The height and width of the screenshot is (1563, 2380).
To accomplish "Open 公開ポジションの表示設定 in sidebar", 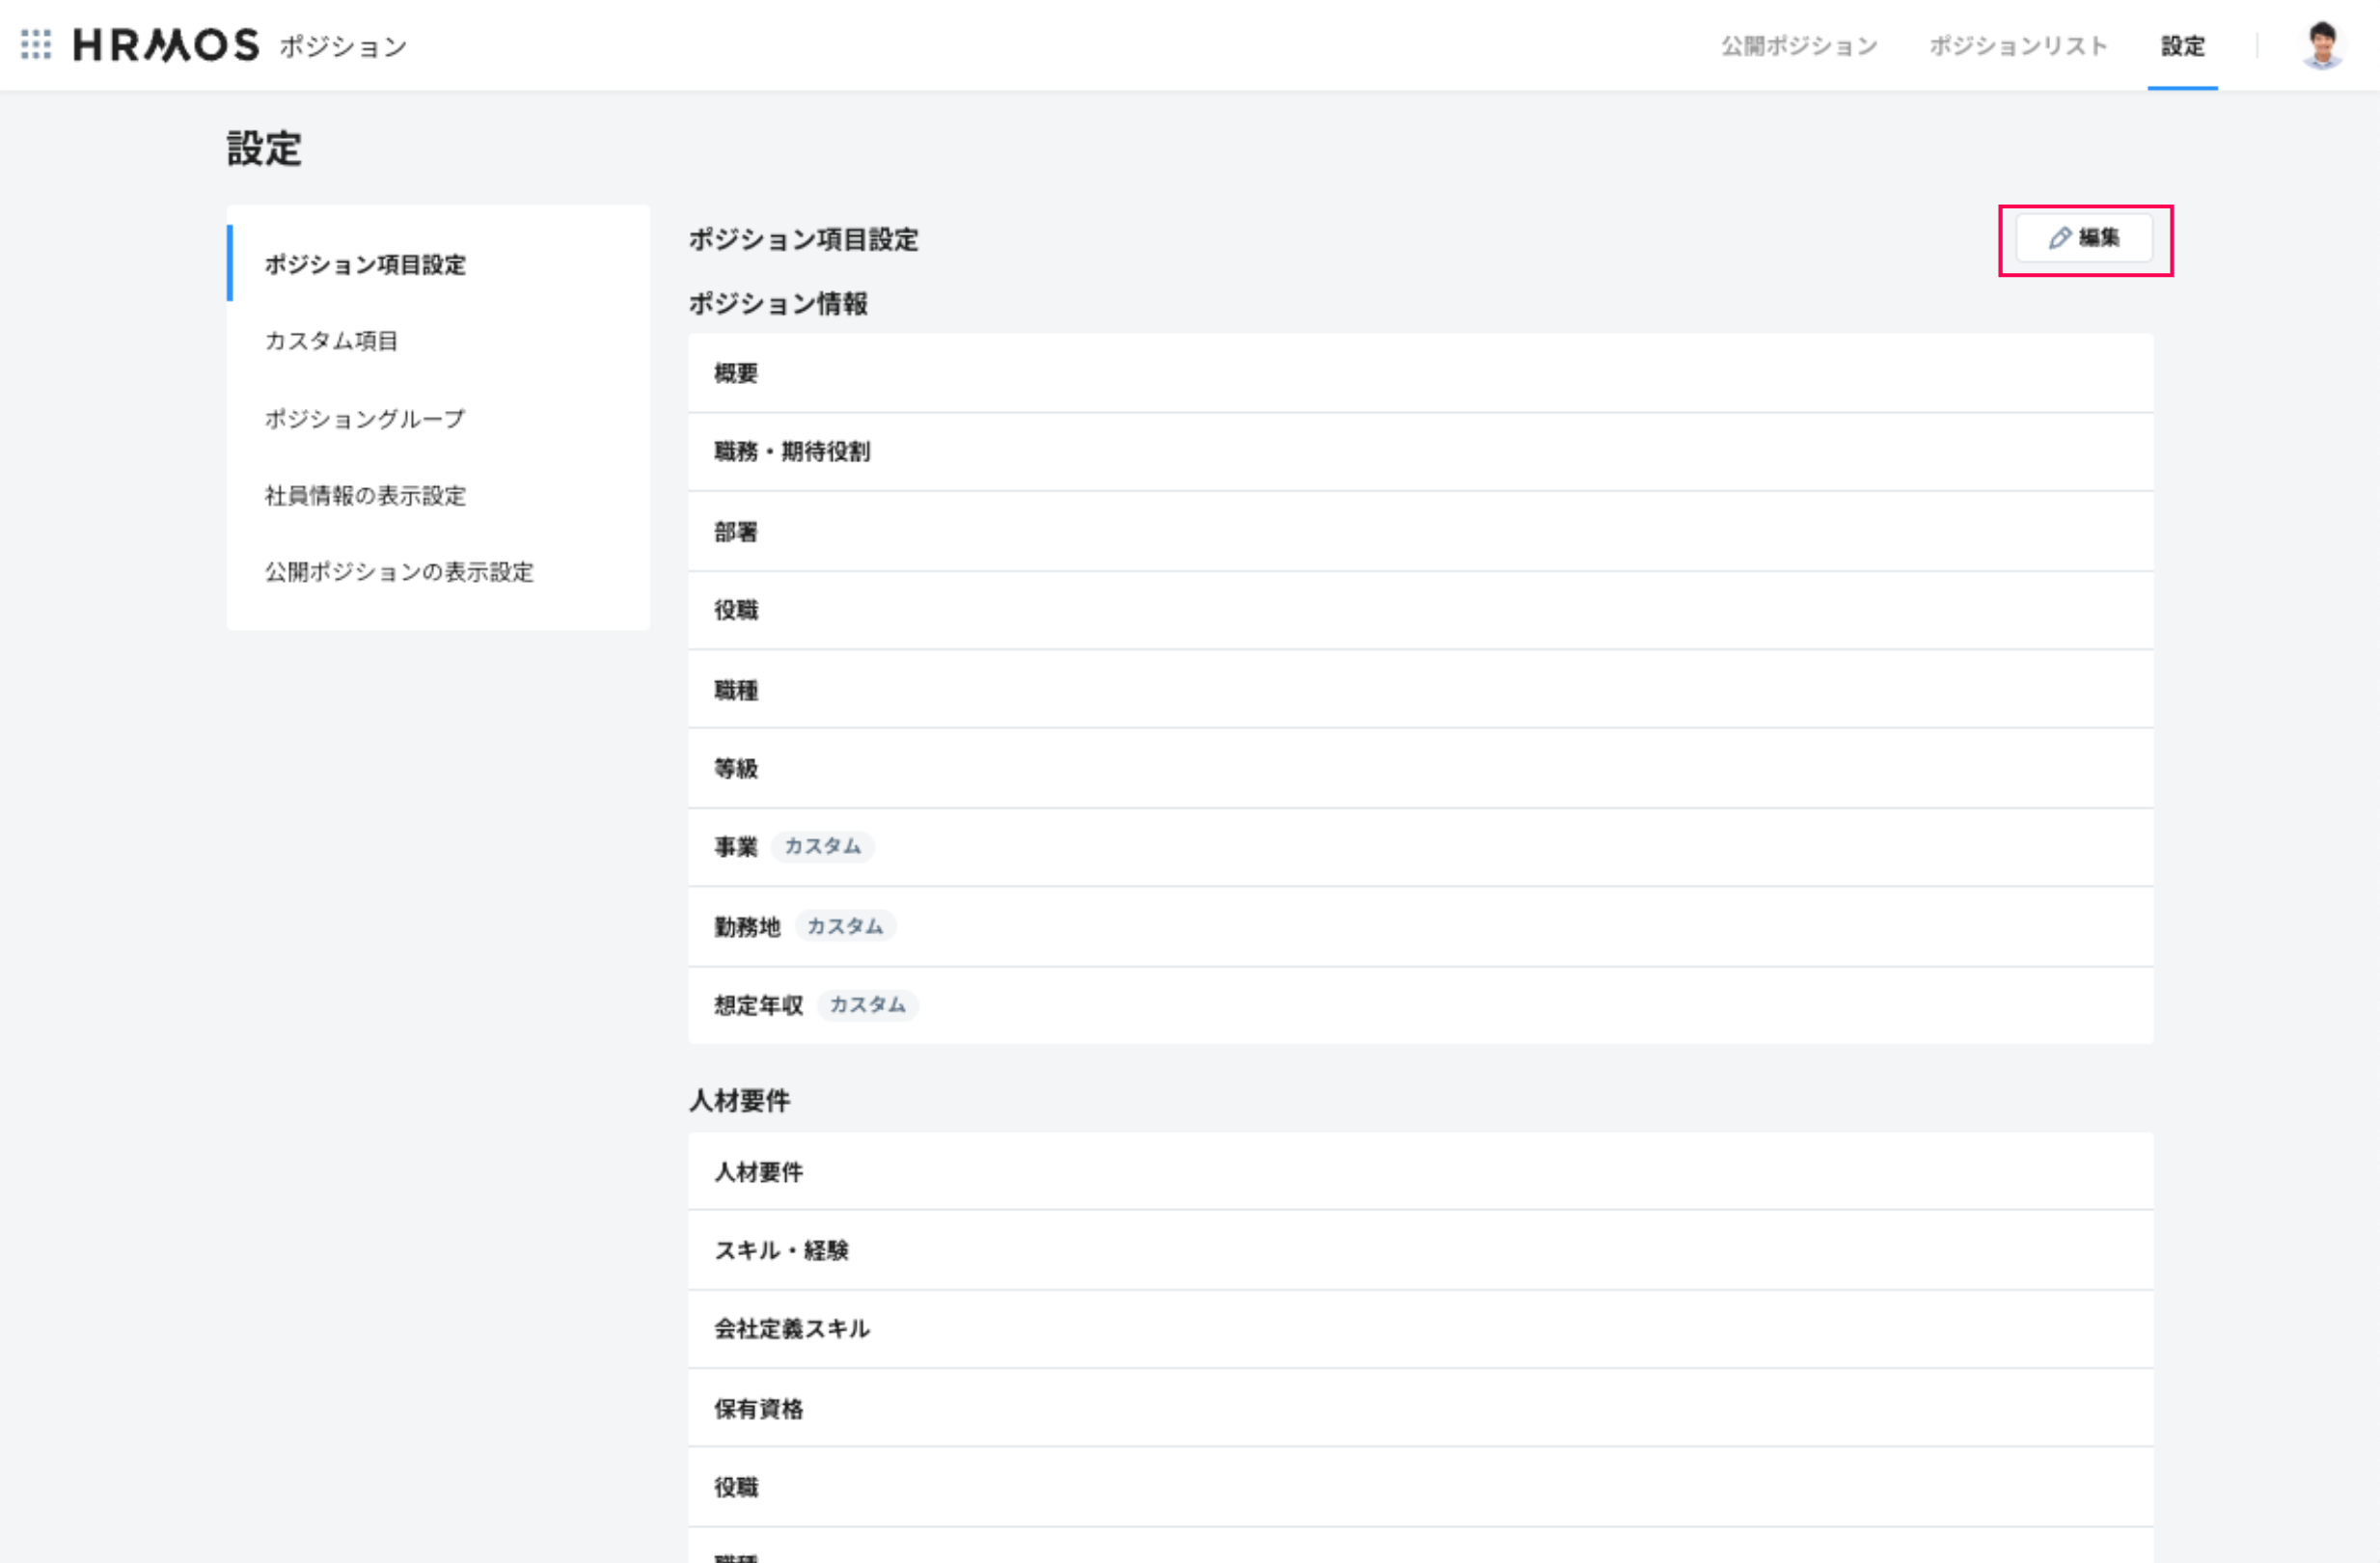I will tap(398, 572).
